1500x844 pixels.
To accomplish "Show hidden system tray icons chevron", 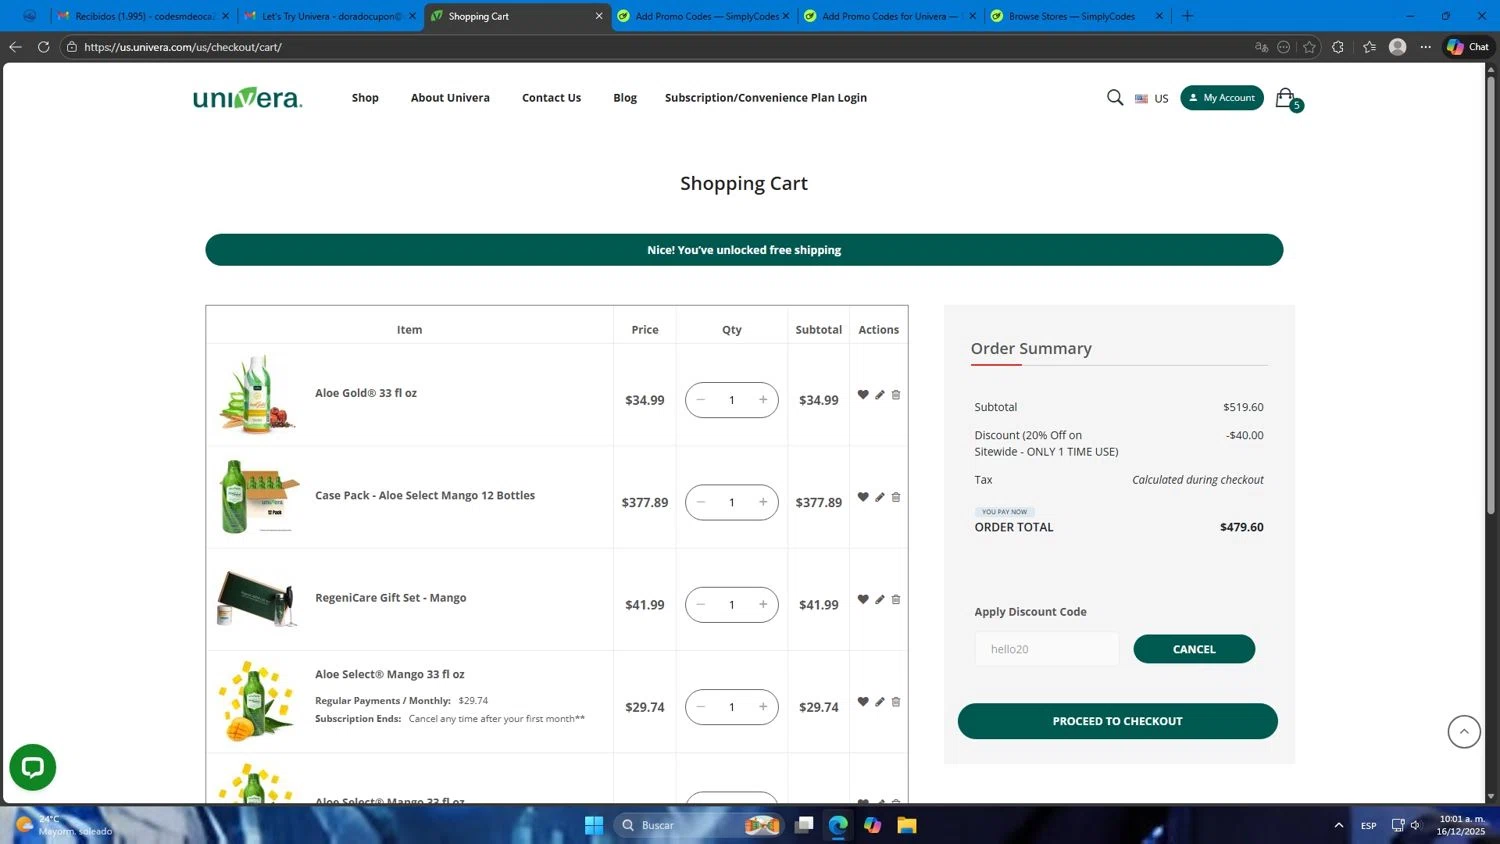I will (1338, 825).
